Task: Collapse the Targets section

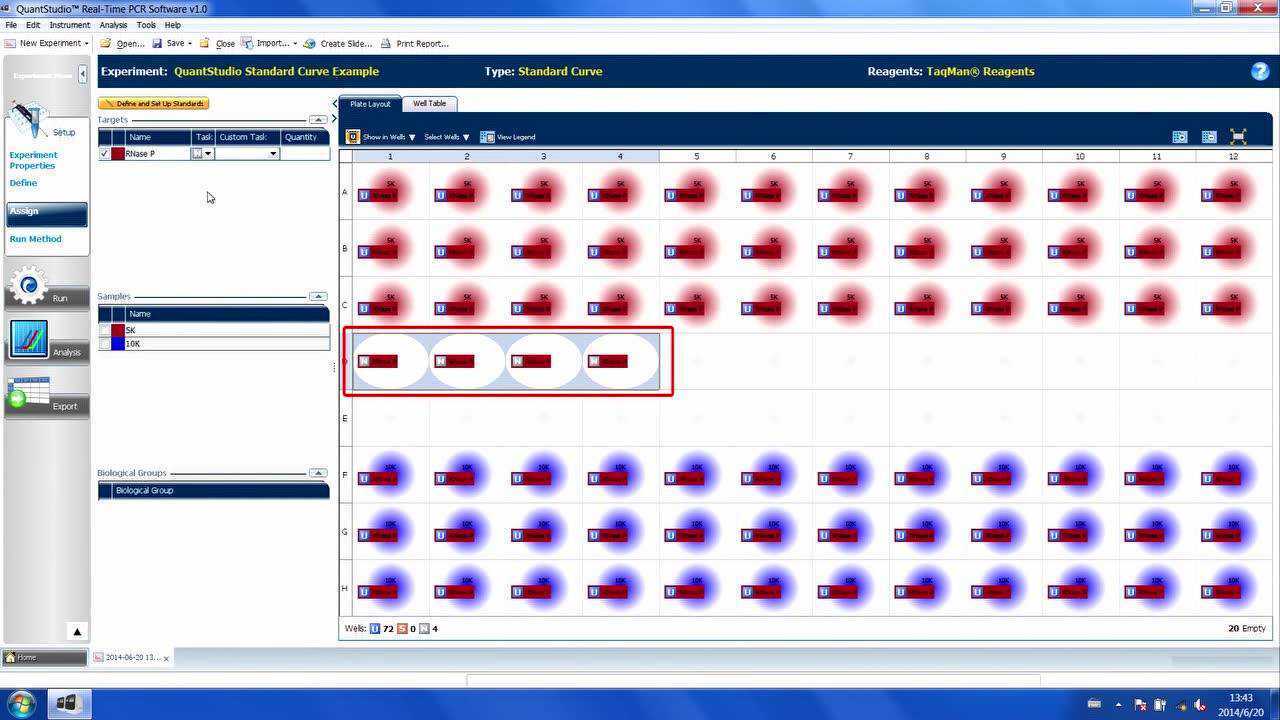Action: click(x=317, y=120)
